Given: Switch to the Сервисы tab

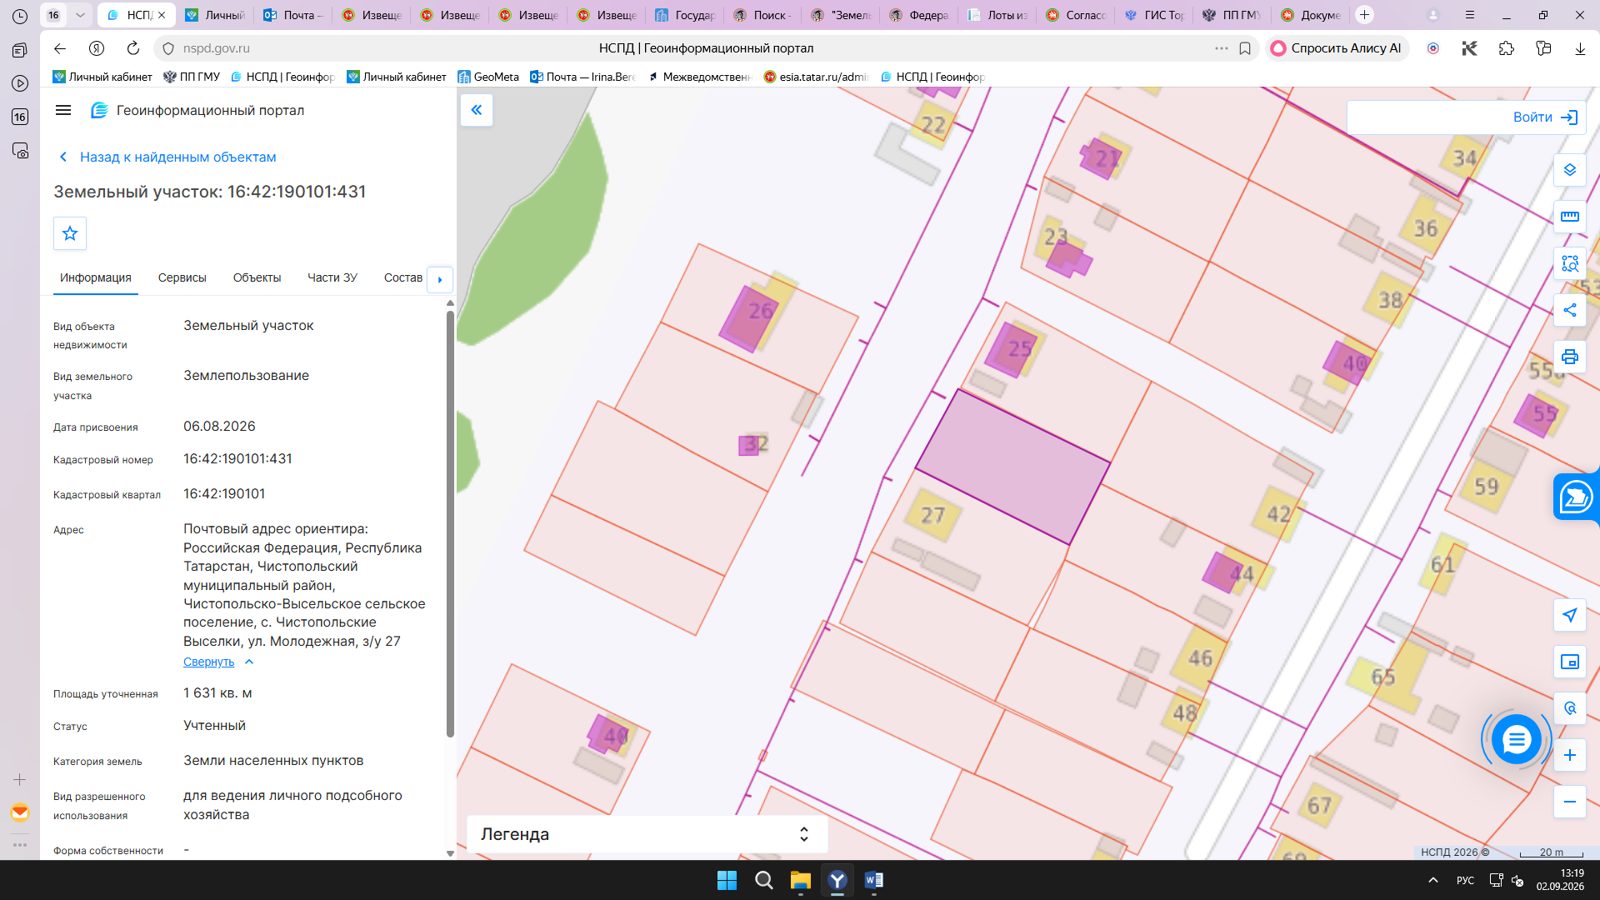Looking at the screenshot, I should click(x=182, y=278).
